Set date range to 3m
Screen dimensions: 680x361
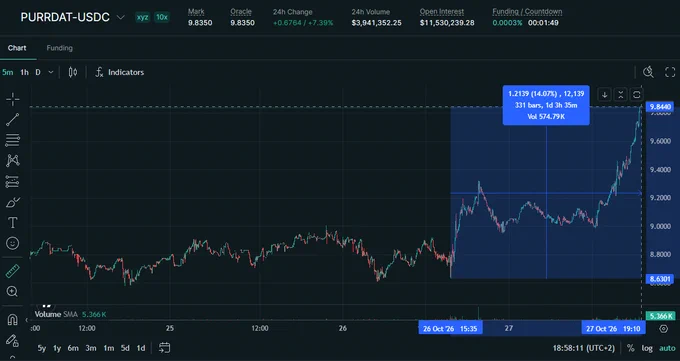(x=91, y=348)
